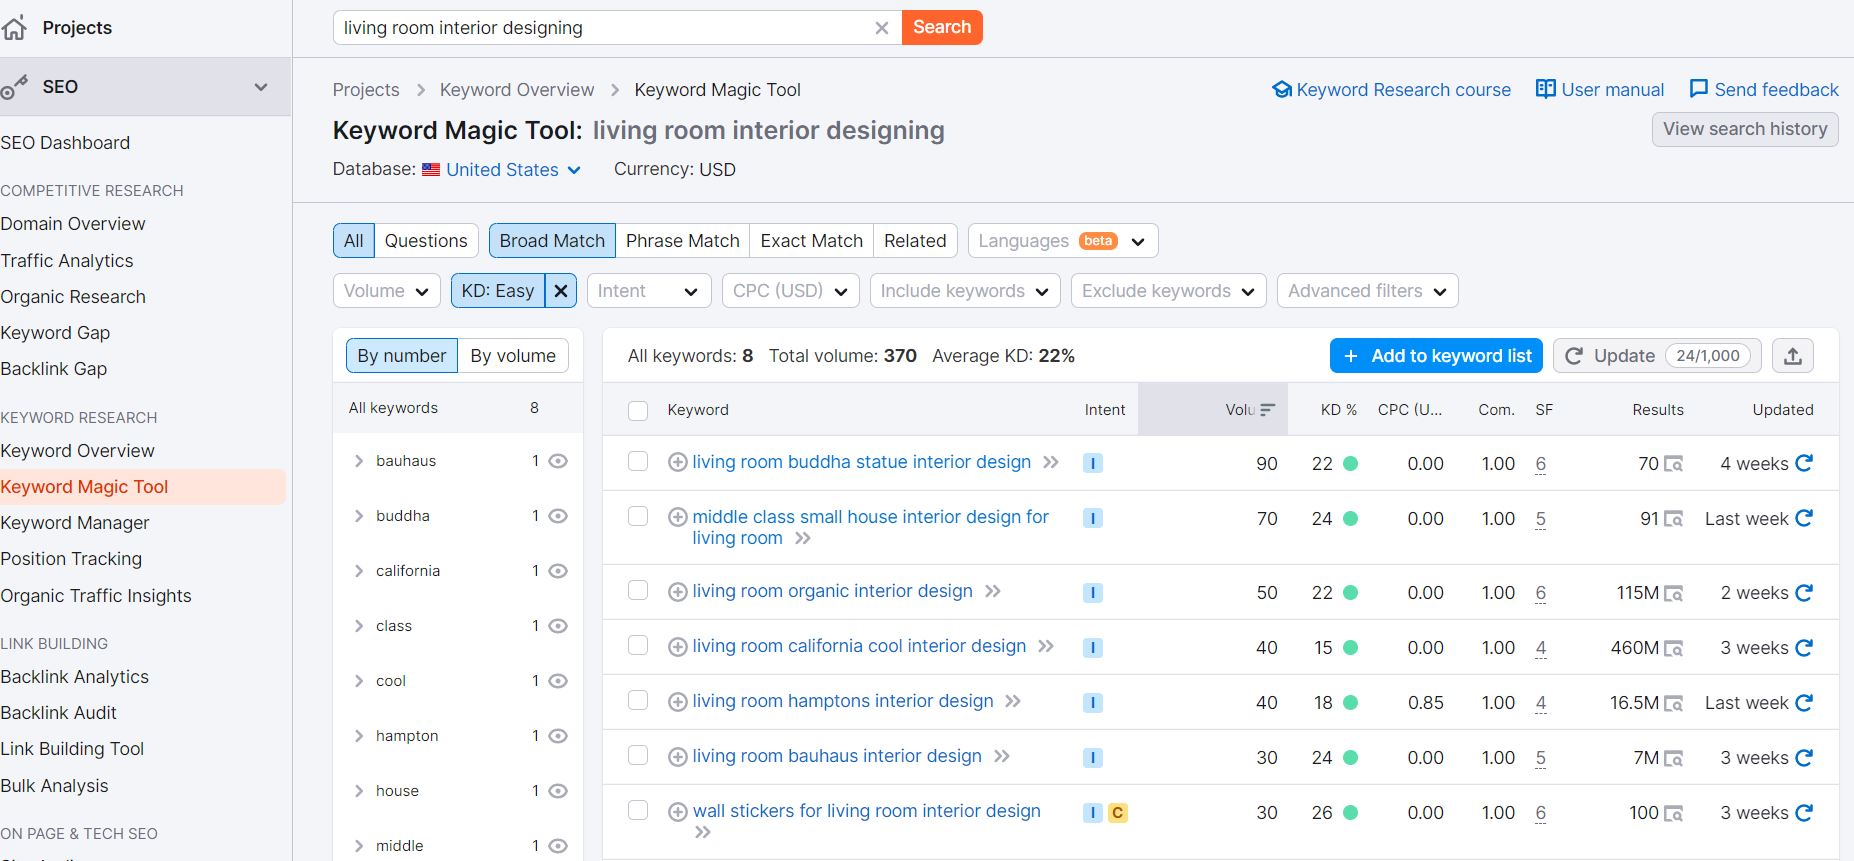Check the buddha statue keyword row
This screenshot has width=1854, height=861.
tap(638, 462)
